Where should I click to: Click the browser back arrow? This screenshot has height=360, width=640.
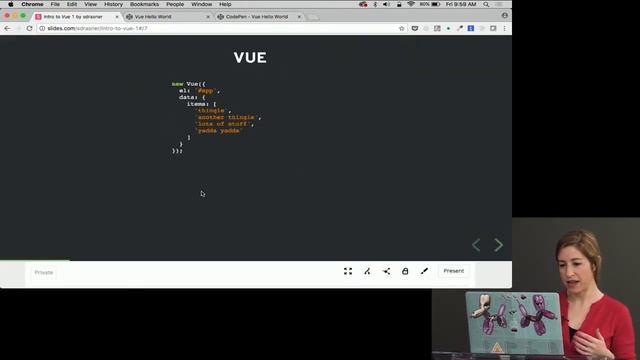click(7, 28)
